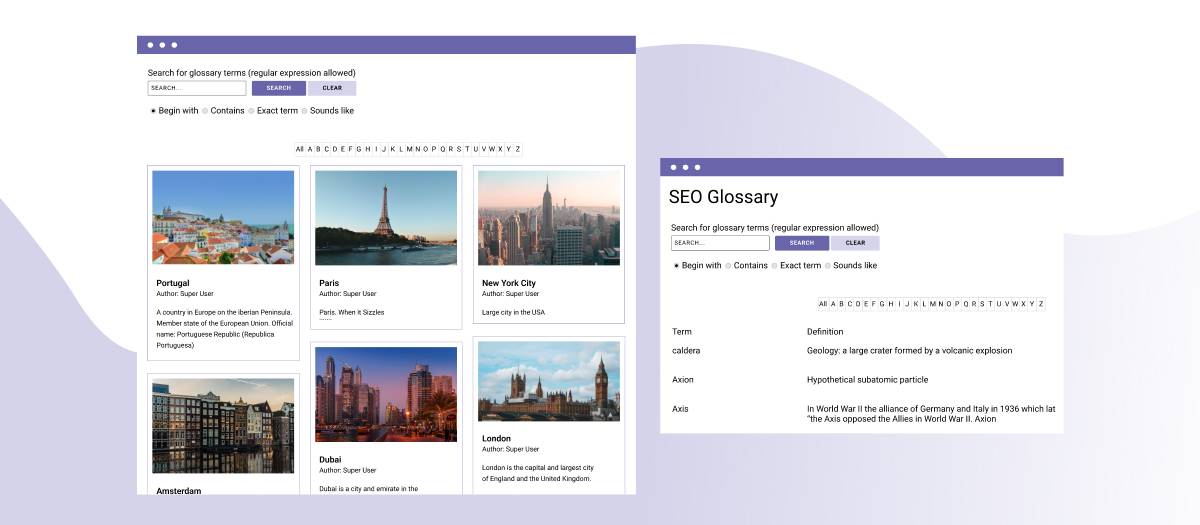Click the Dubai glossary term title
The image size is (1200, 525).
point(330,460)
